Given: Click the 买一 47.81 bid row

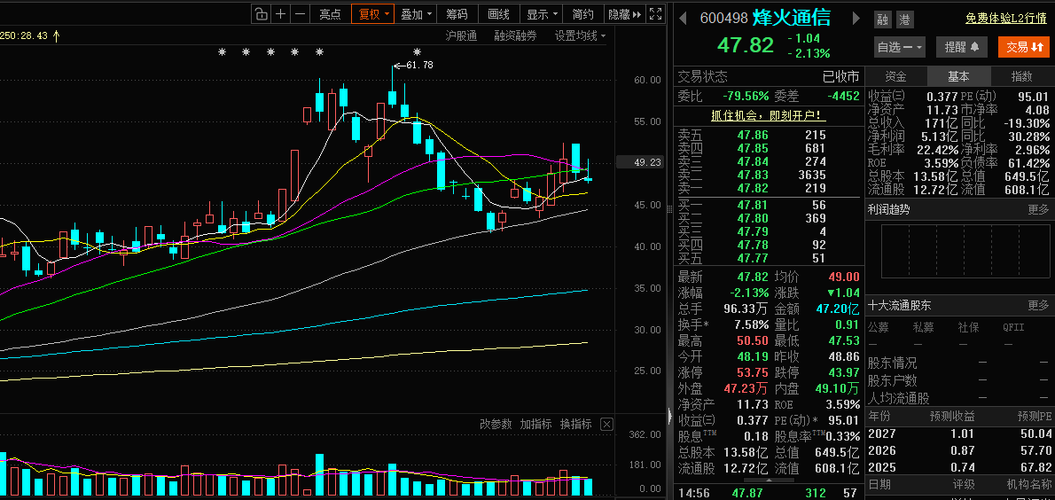Looking at the screenshot, I should 768,205.
